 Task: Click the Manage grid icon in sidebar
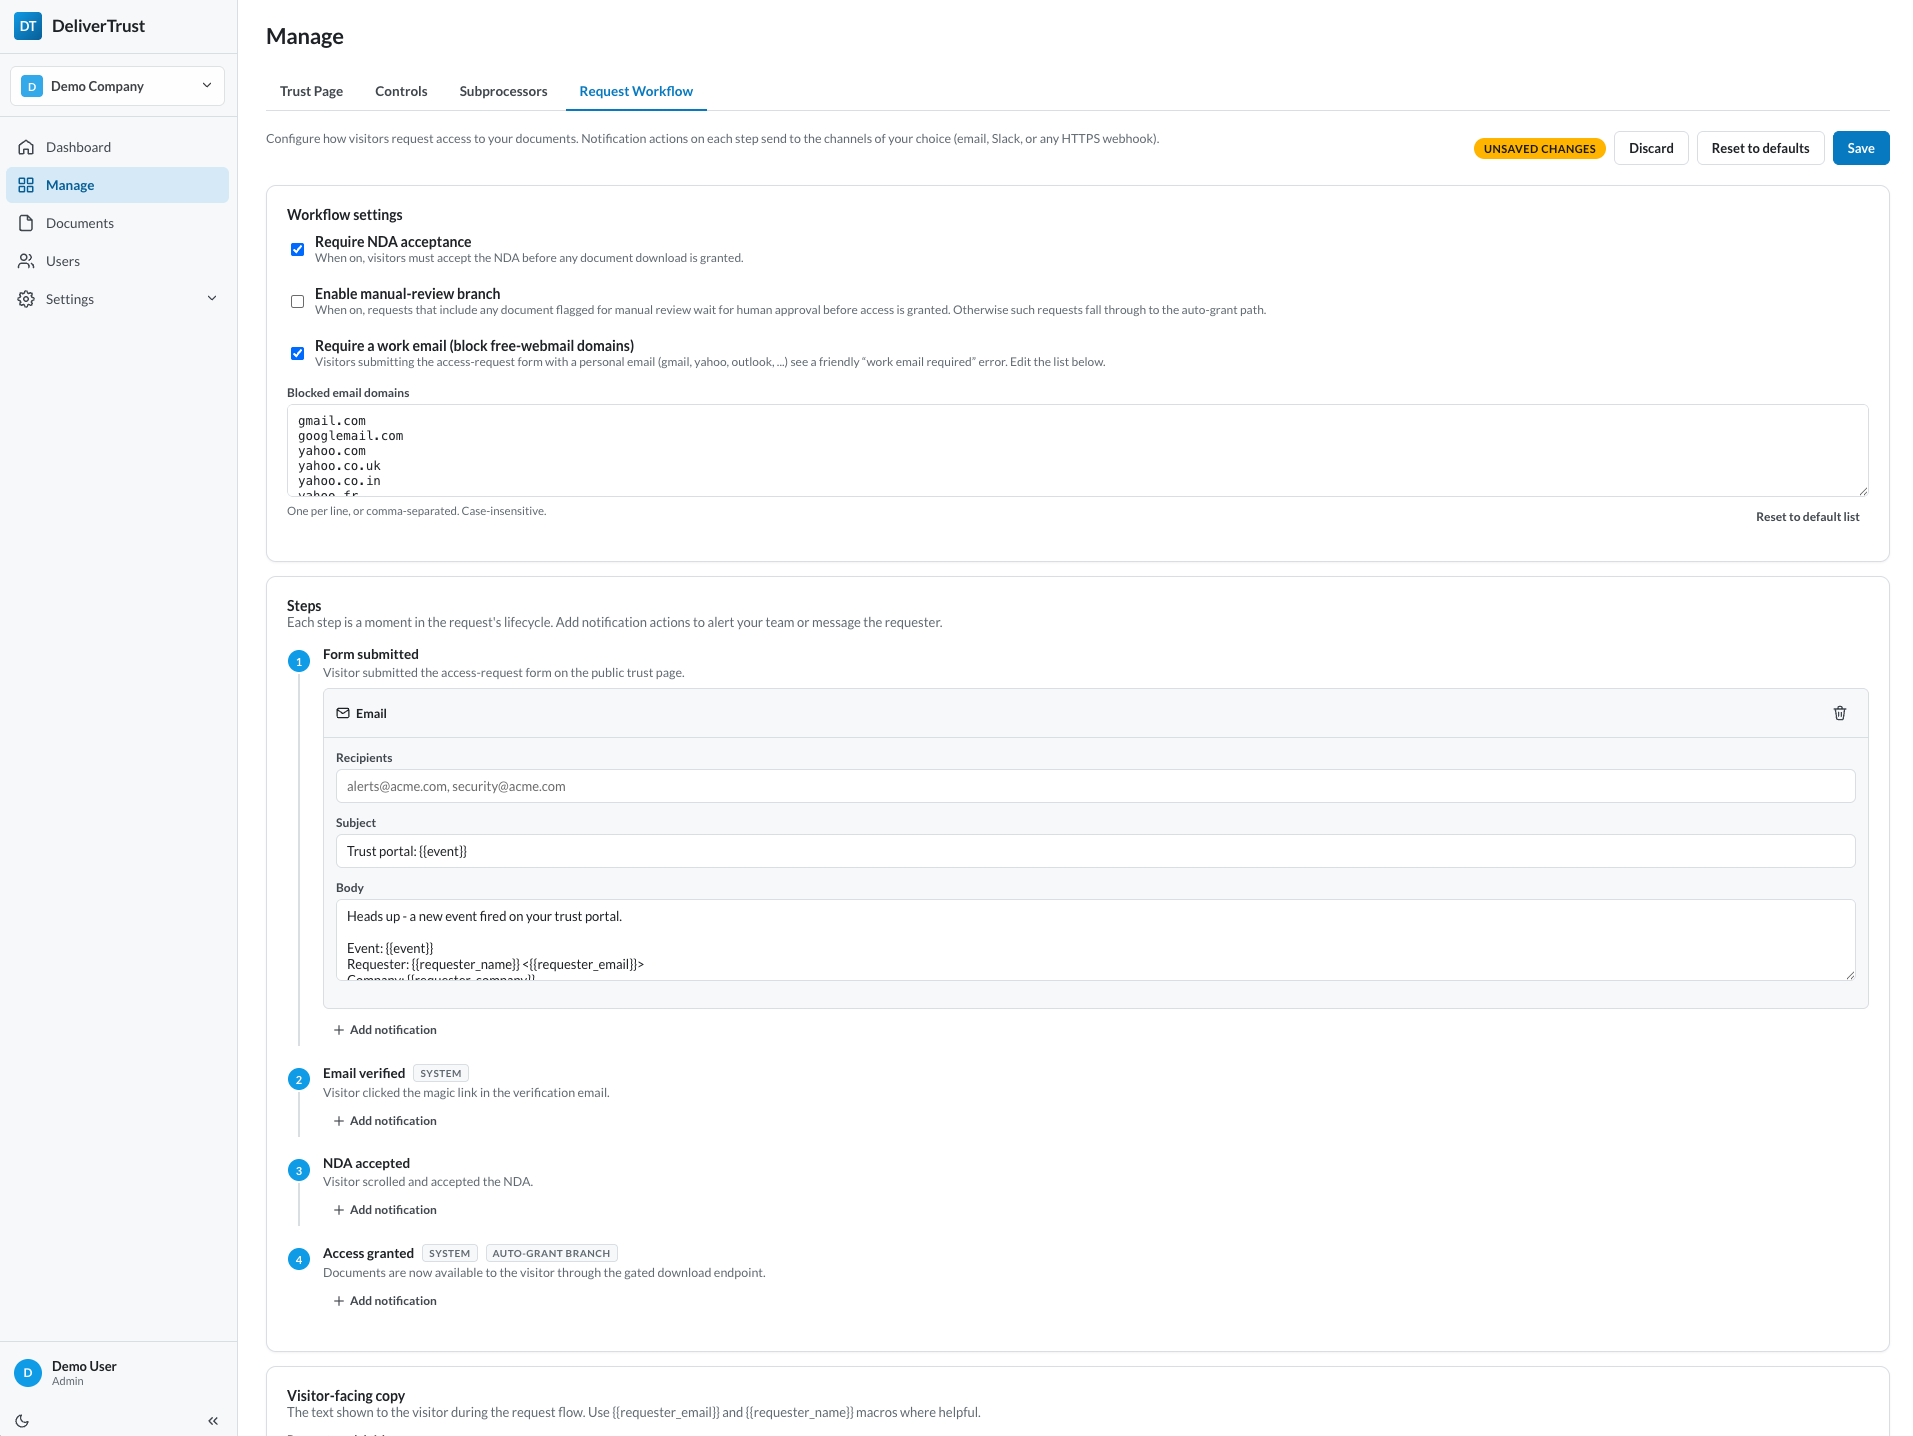26,185
